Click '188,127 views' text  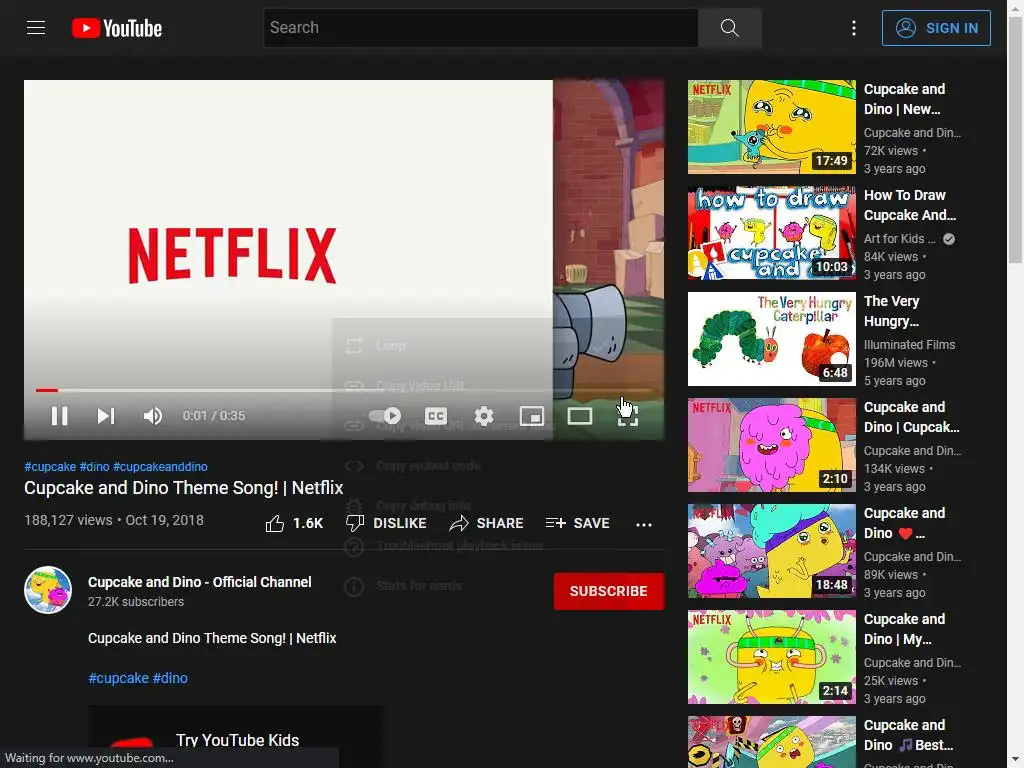[68, 520]
